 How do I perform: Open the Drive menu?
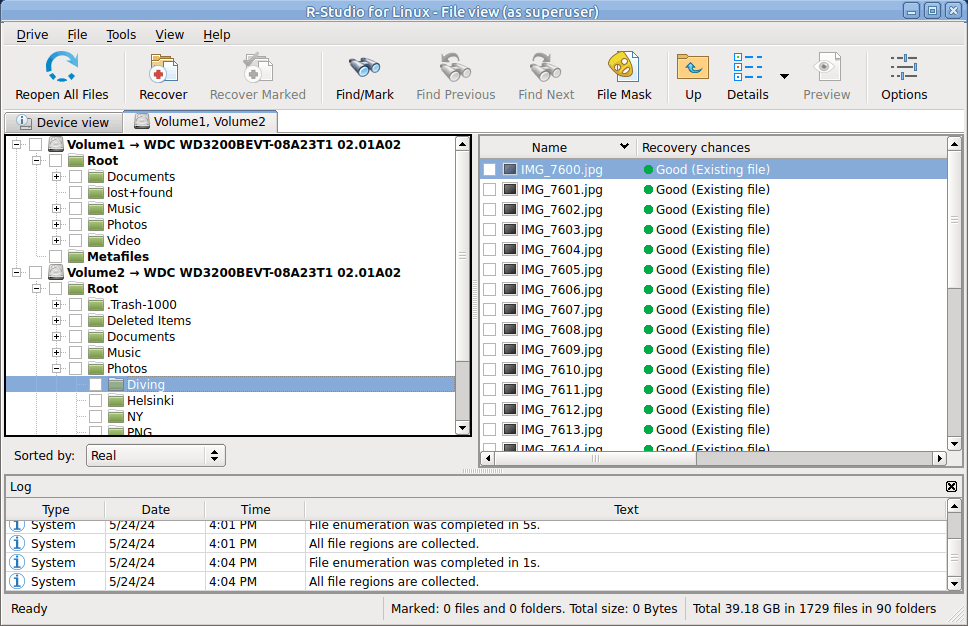[x=32, y=35]
